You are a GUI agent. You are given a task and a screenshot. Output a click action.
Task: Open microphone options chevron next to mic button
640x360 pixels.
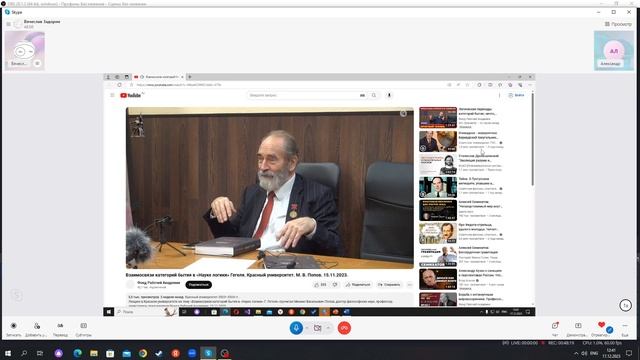tap(307, 328)
